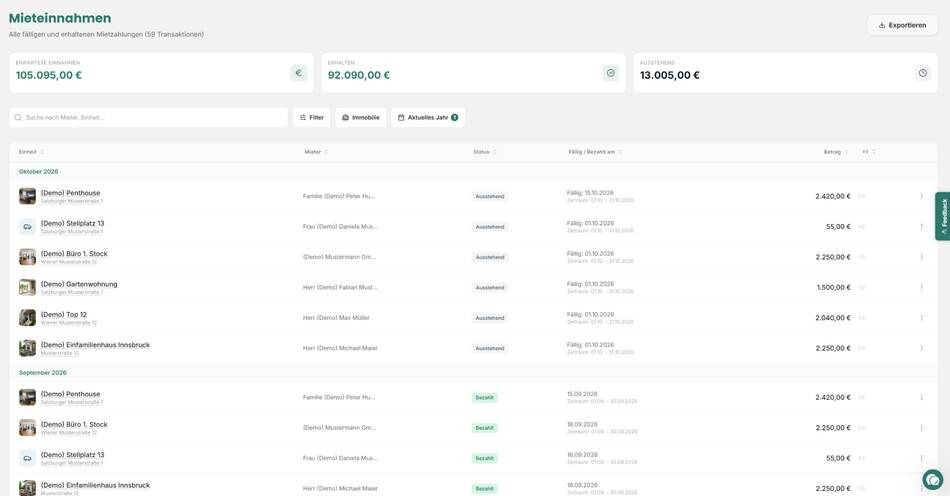
Task: Open row menu for Gartenwohnung payment
Action: point(922,287)
